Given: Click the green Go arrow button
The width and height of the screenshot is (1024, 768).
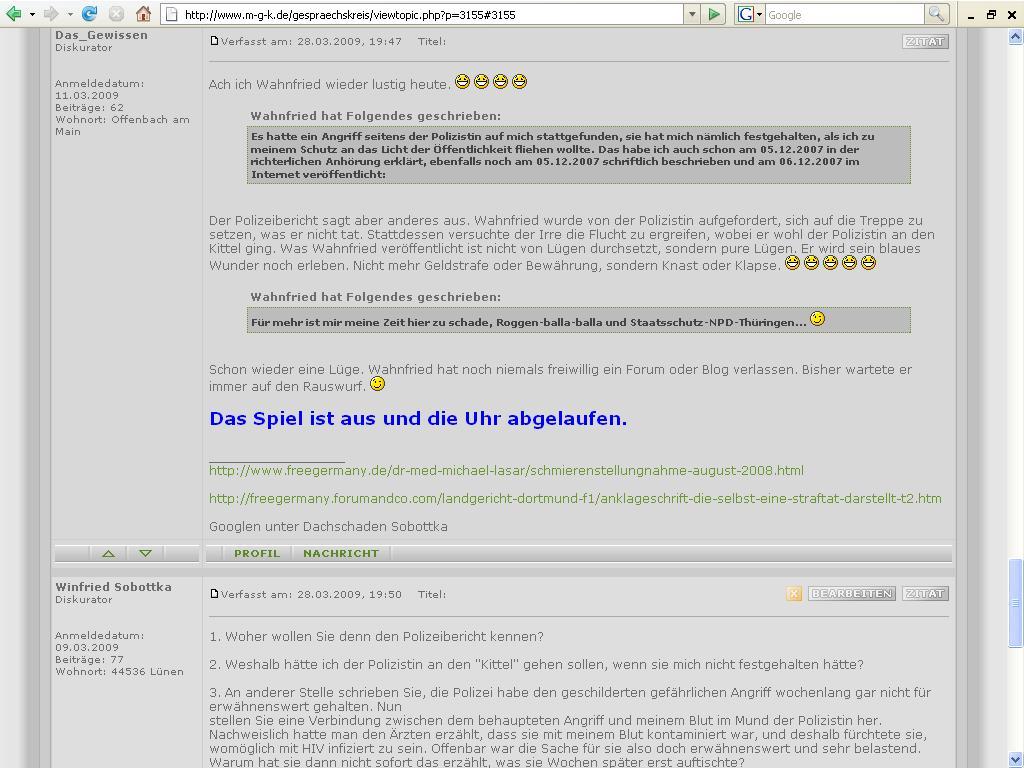Looking at the screenshot, I should [x=714, y=14].
